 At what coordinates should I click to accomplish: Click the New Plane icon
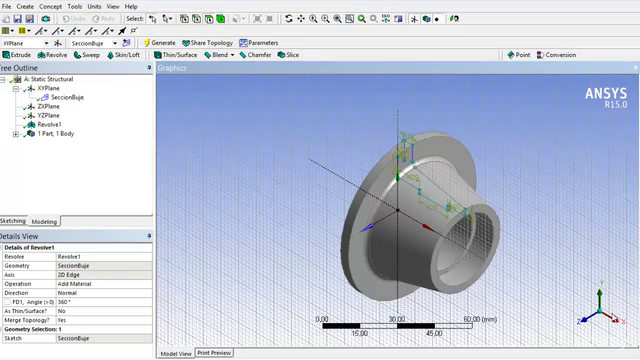(58, 43)
